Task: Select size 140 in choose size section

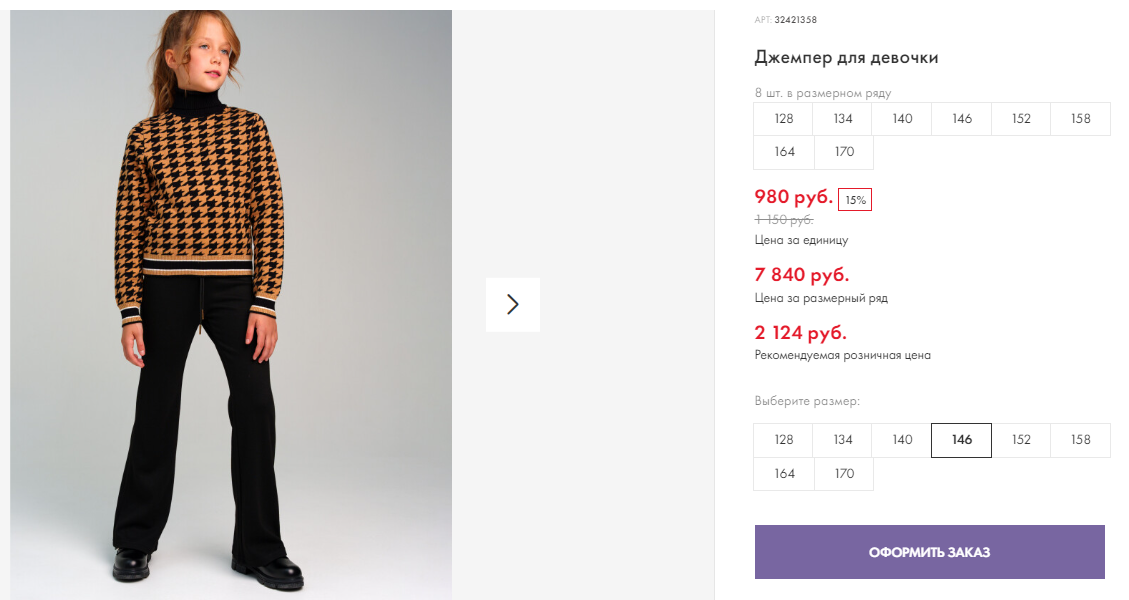Action: coord(901,440)
